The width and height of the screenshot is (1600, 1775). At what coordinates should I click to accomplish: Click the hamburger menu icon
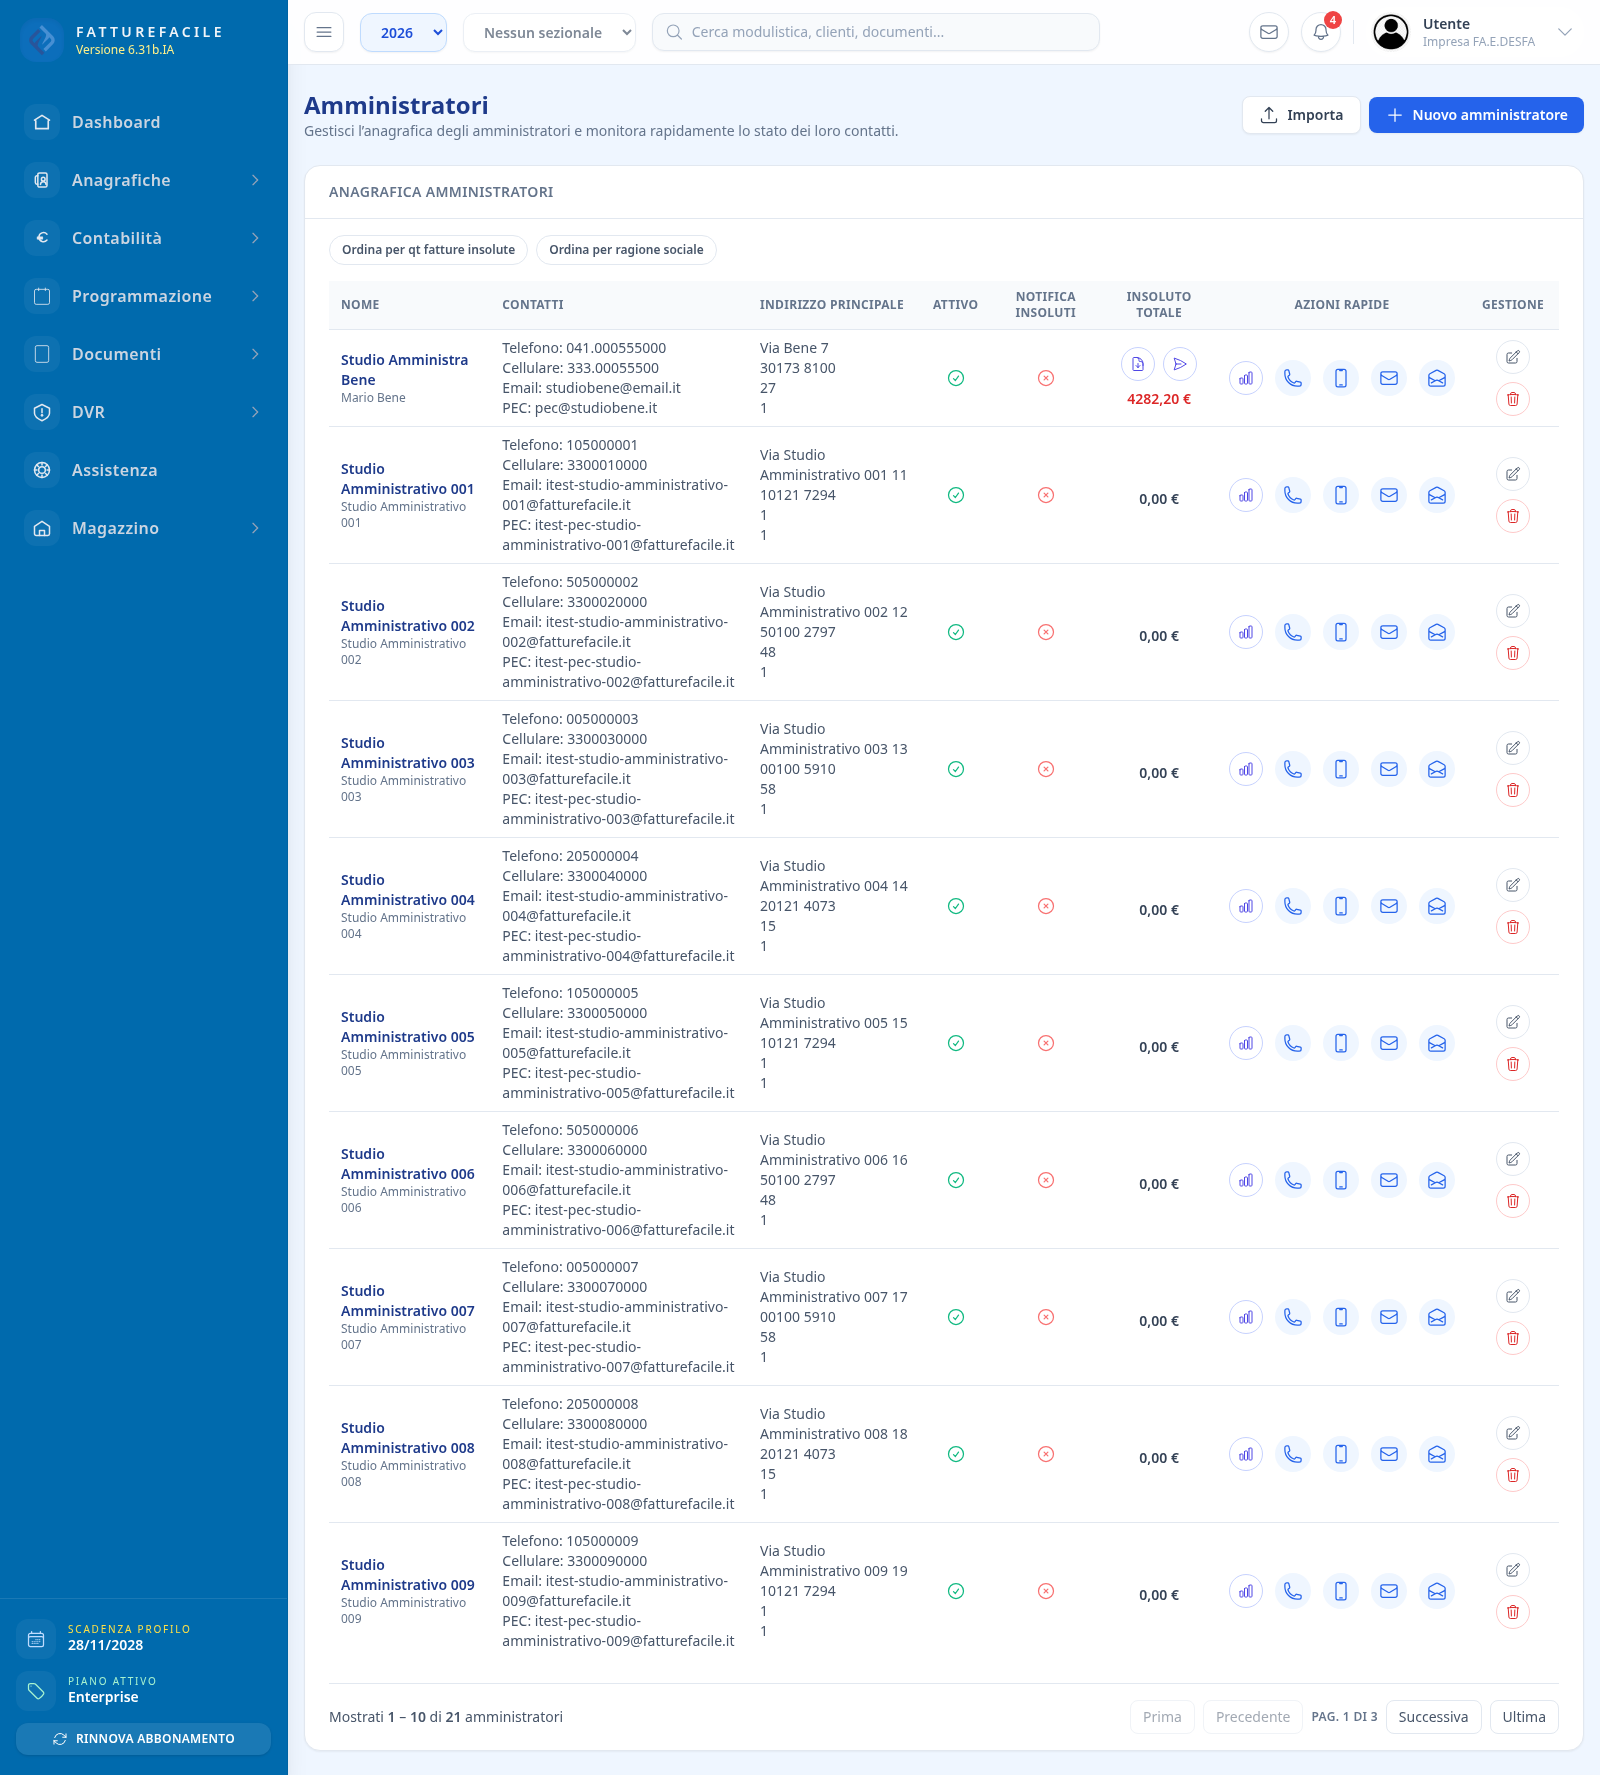pos(324,32)
